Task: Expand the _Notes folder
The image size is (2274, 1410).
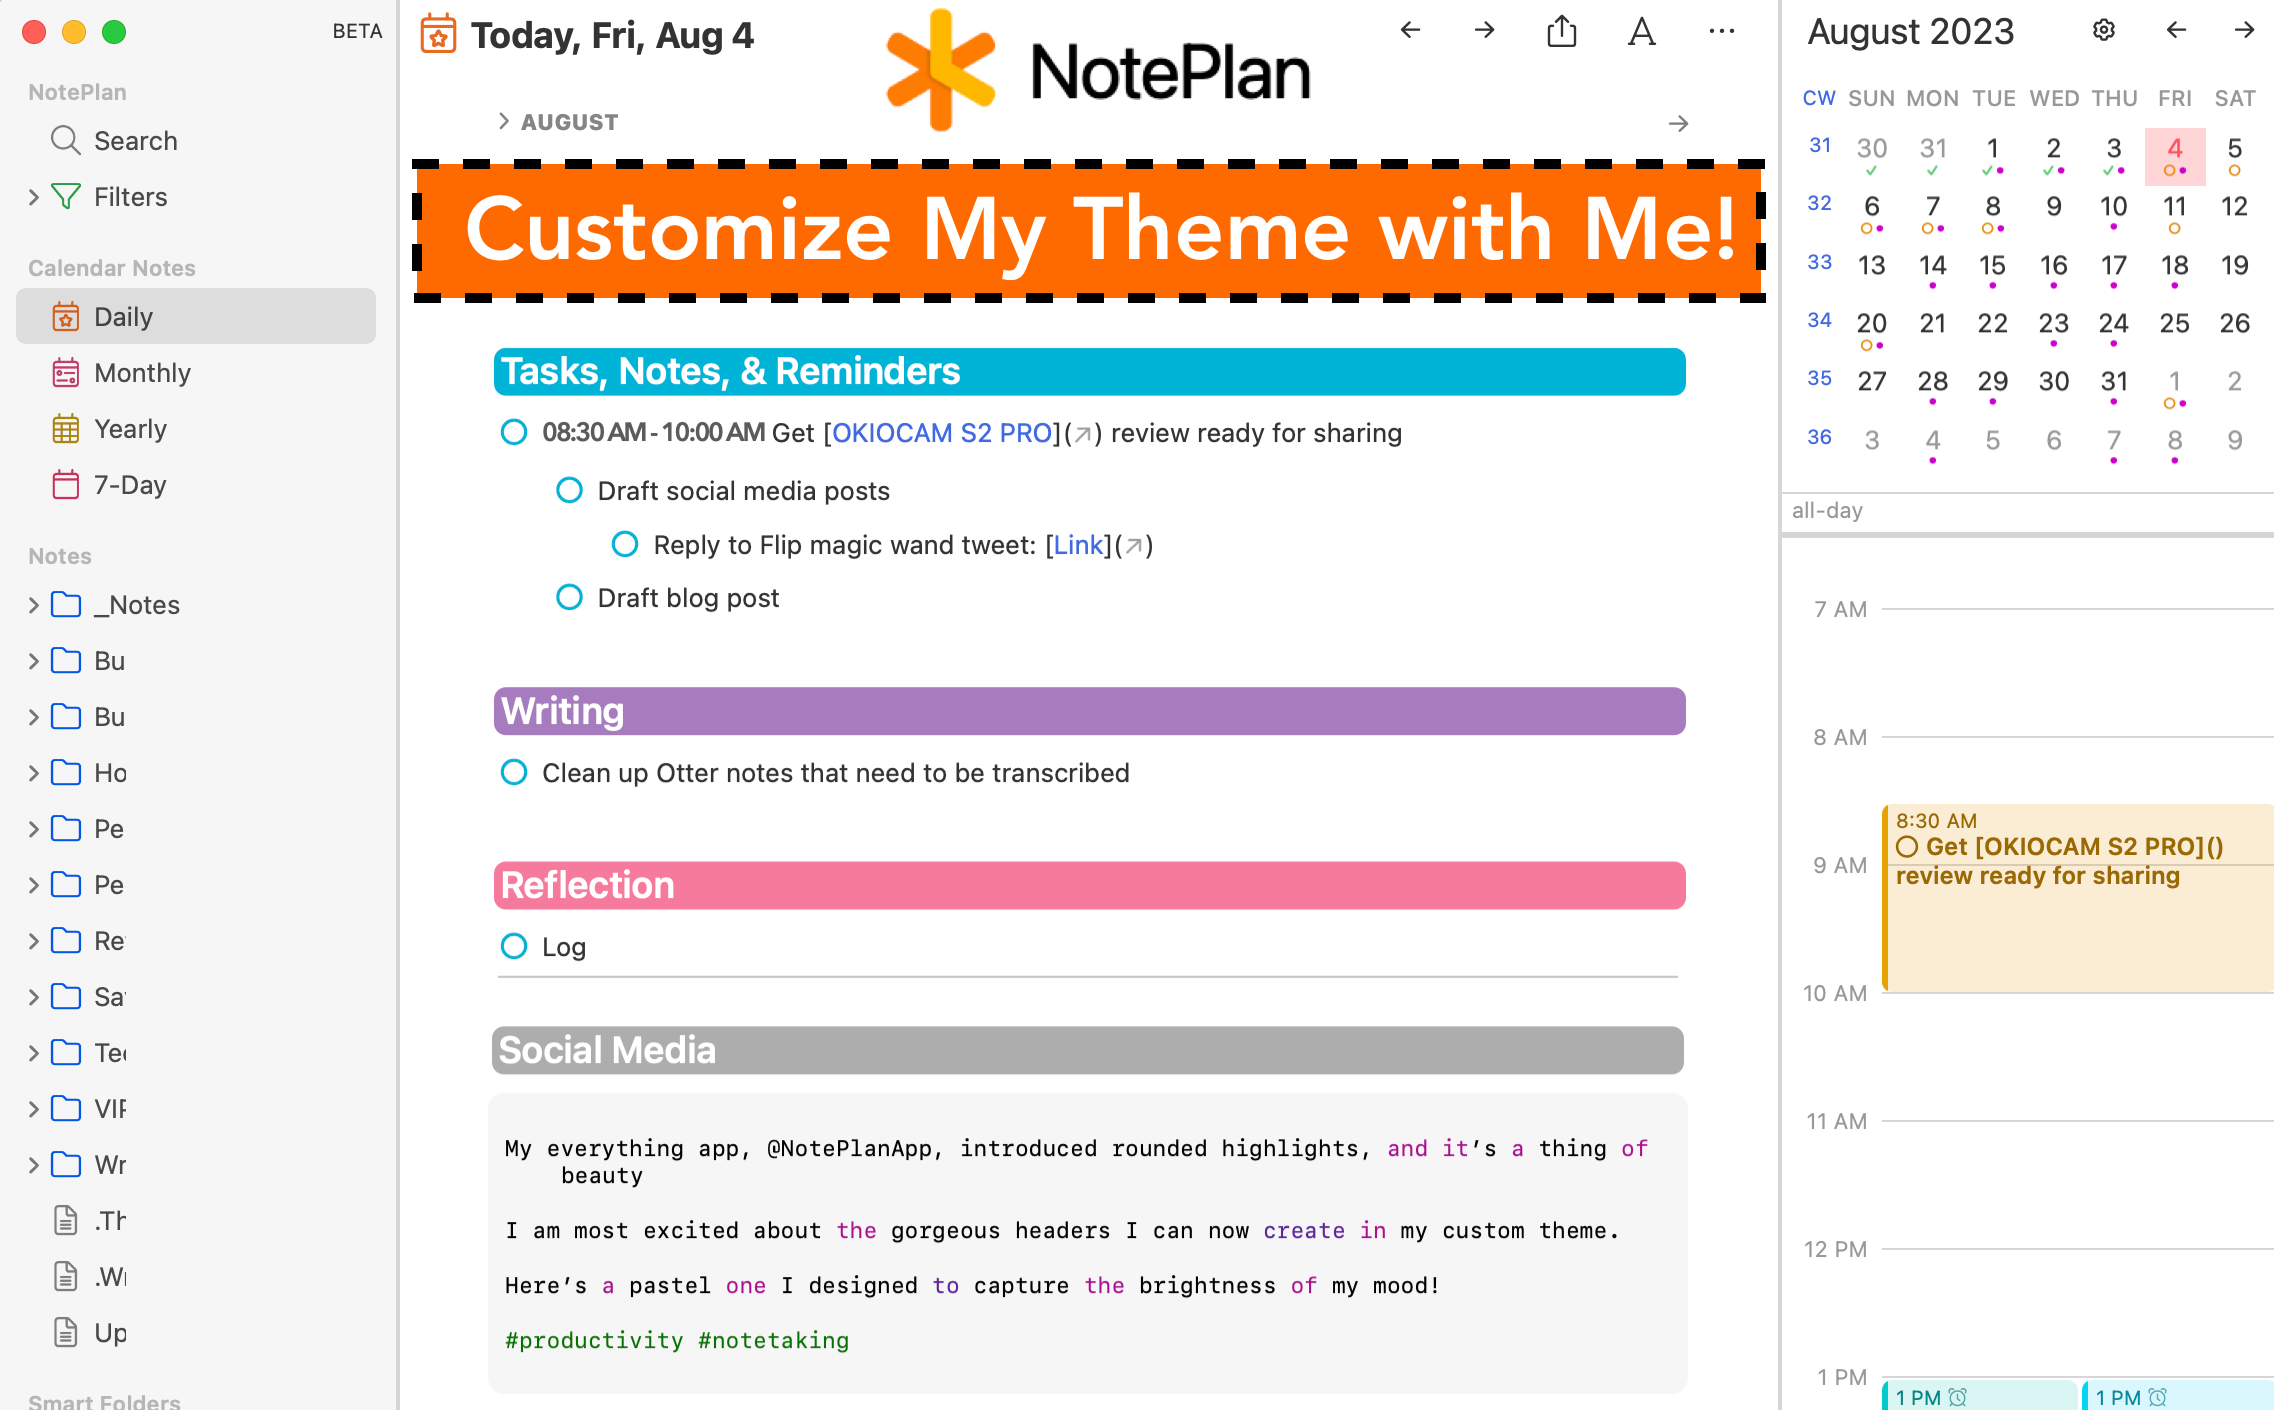Action: point(34,605)
